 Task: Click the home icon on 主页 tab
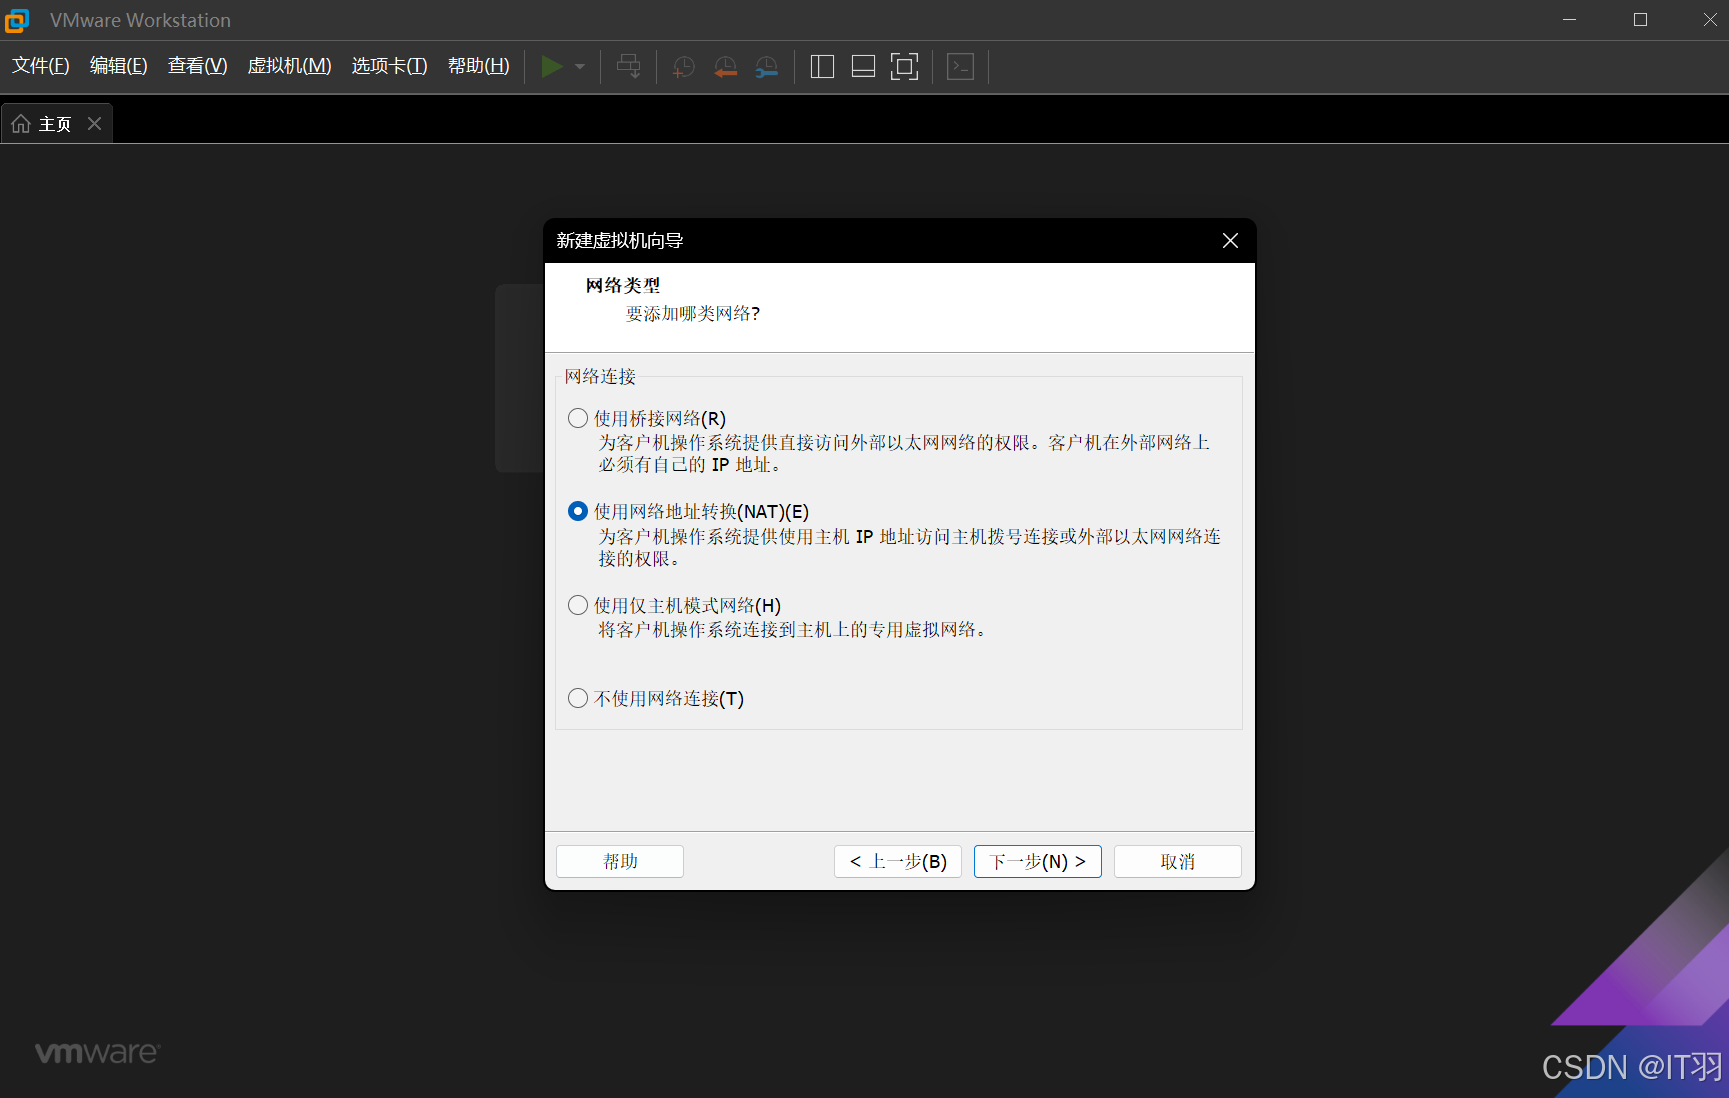point(21,124)
